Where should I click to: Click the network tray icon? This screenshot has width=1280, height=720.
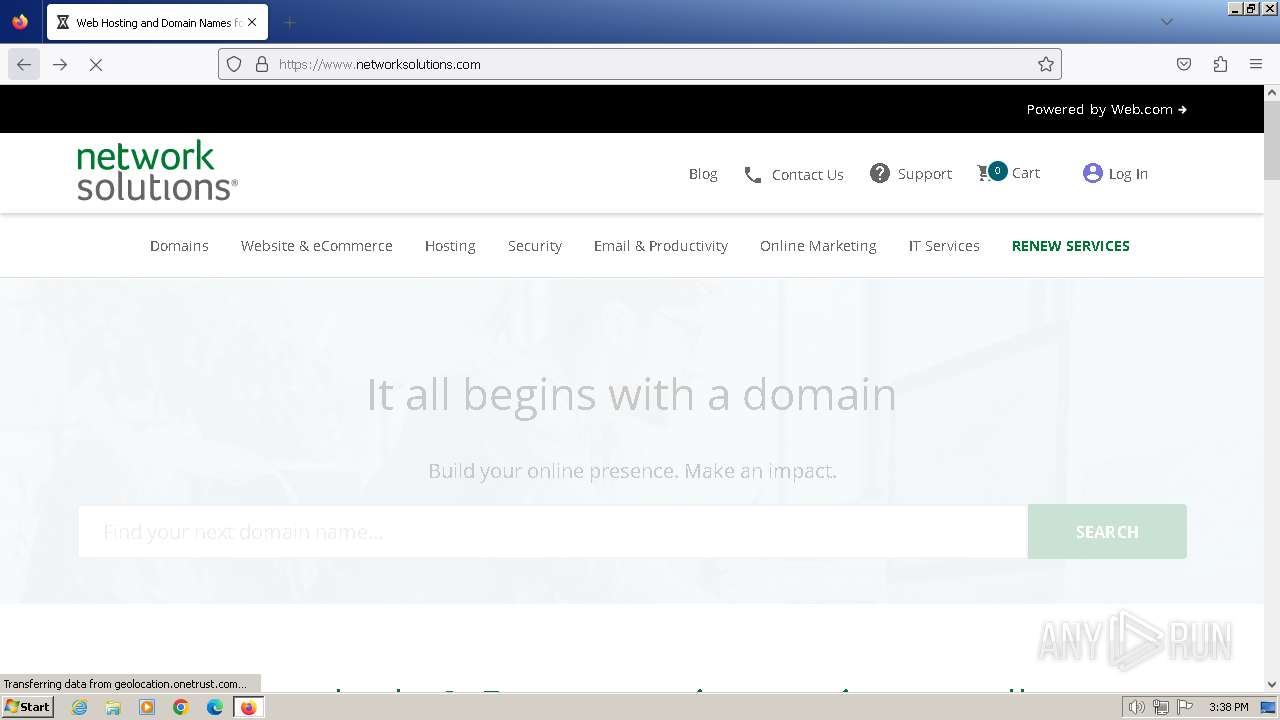click(x=1161, y=707)
